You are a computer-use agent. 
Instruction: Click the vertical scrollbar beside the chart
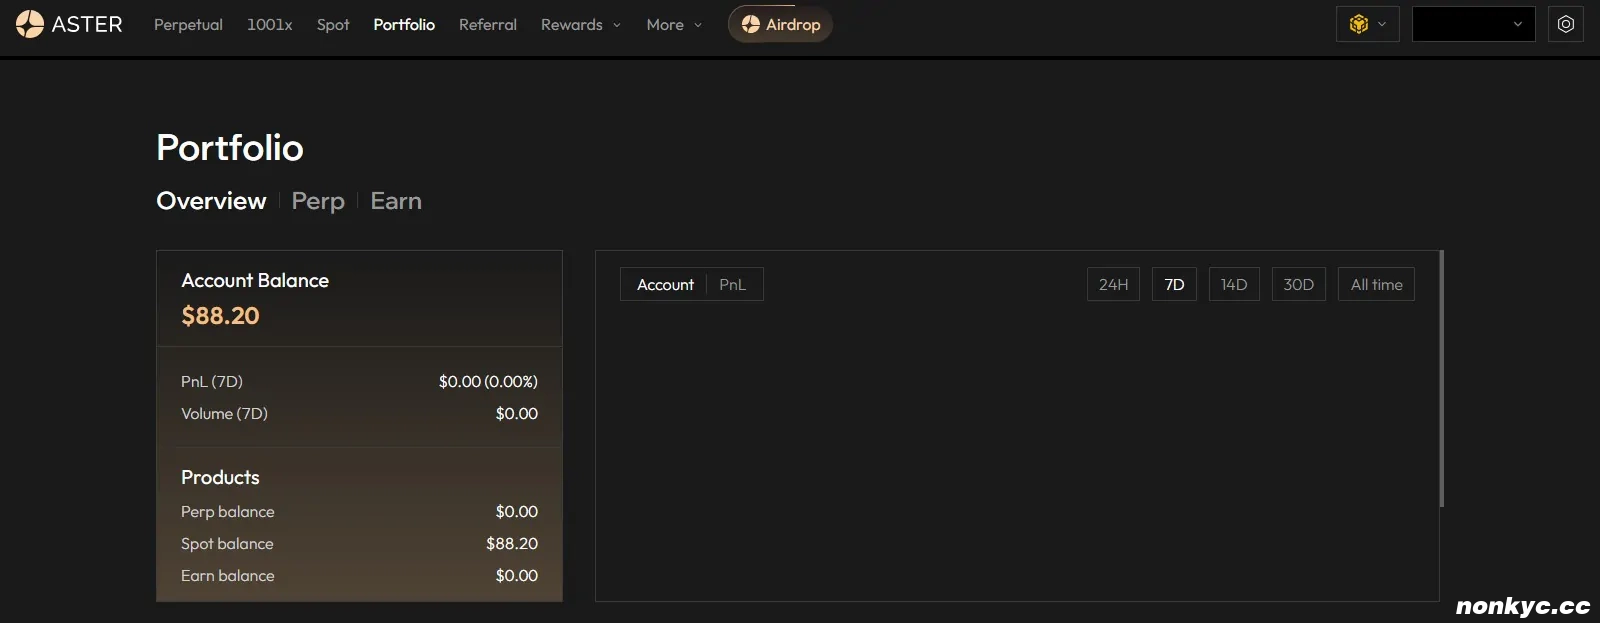coord(1441,380)
